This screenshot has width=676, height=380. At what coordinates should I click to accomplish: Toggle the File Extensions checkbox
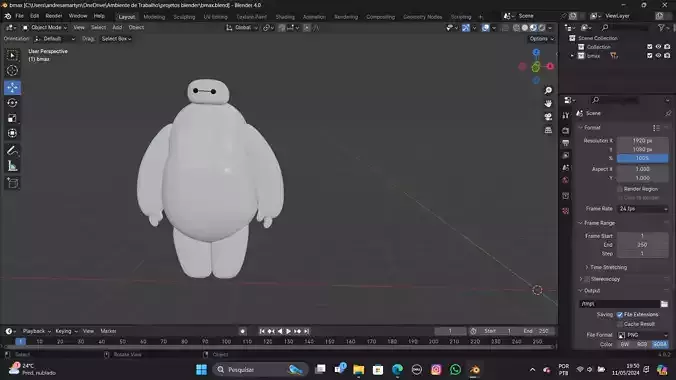[x=620, y=314]
